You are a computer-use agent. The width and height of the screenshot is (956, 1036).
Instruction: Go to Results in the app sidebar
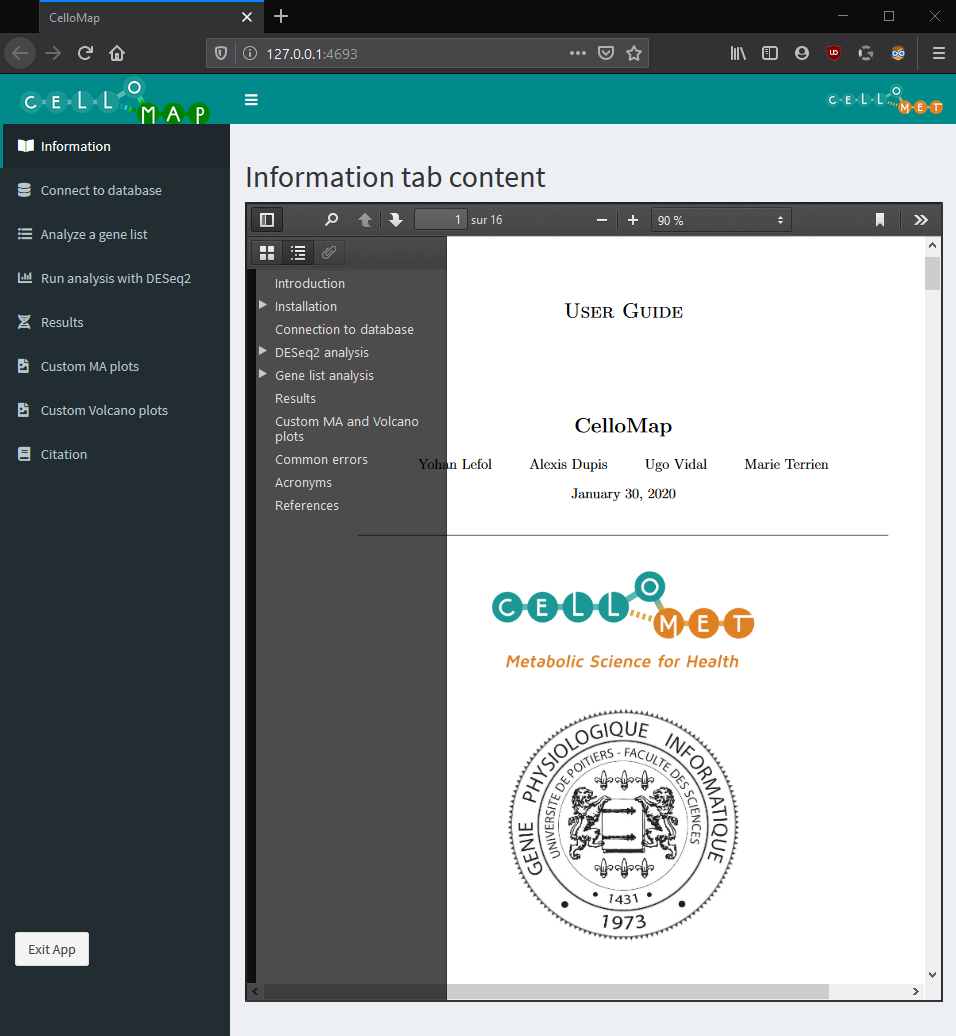115,322
